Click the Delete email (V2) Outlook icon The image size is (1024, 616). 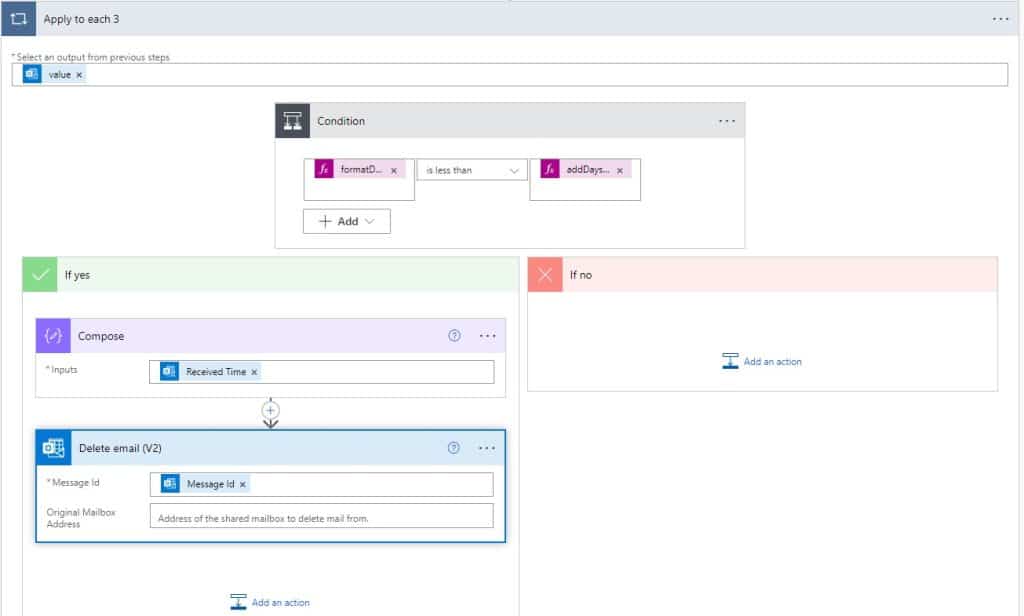(54, 448)
